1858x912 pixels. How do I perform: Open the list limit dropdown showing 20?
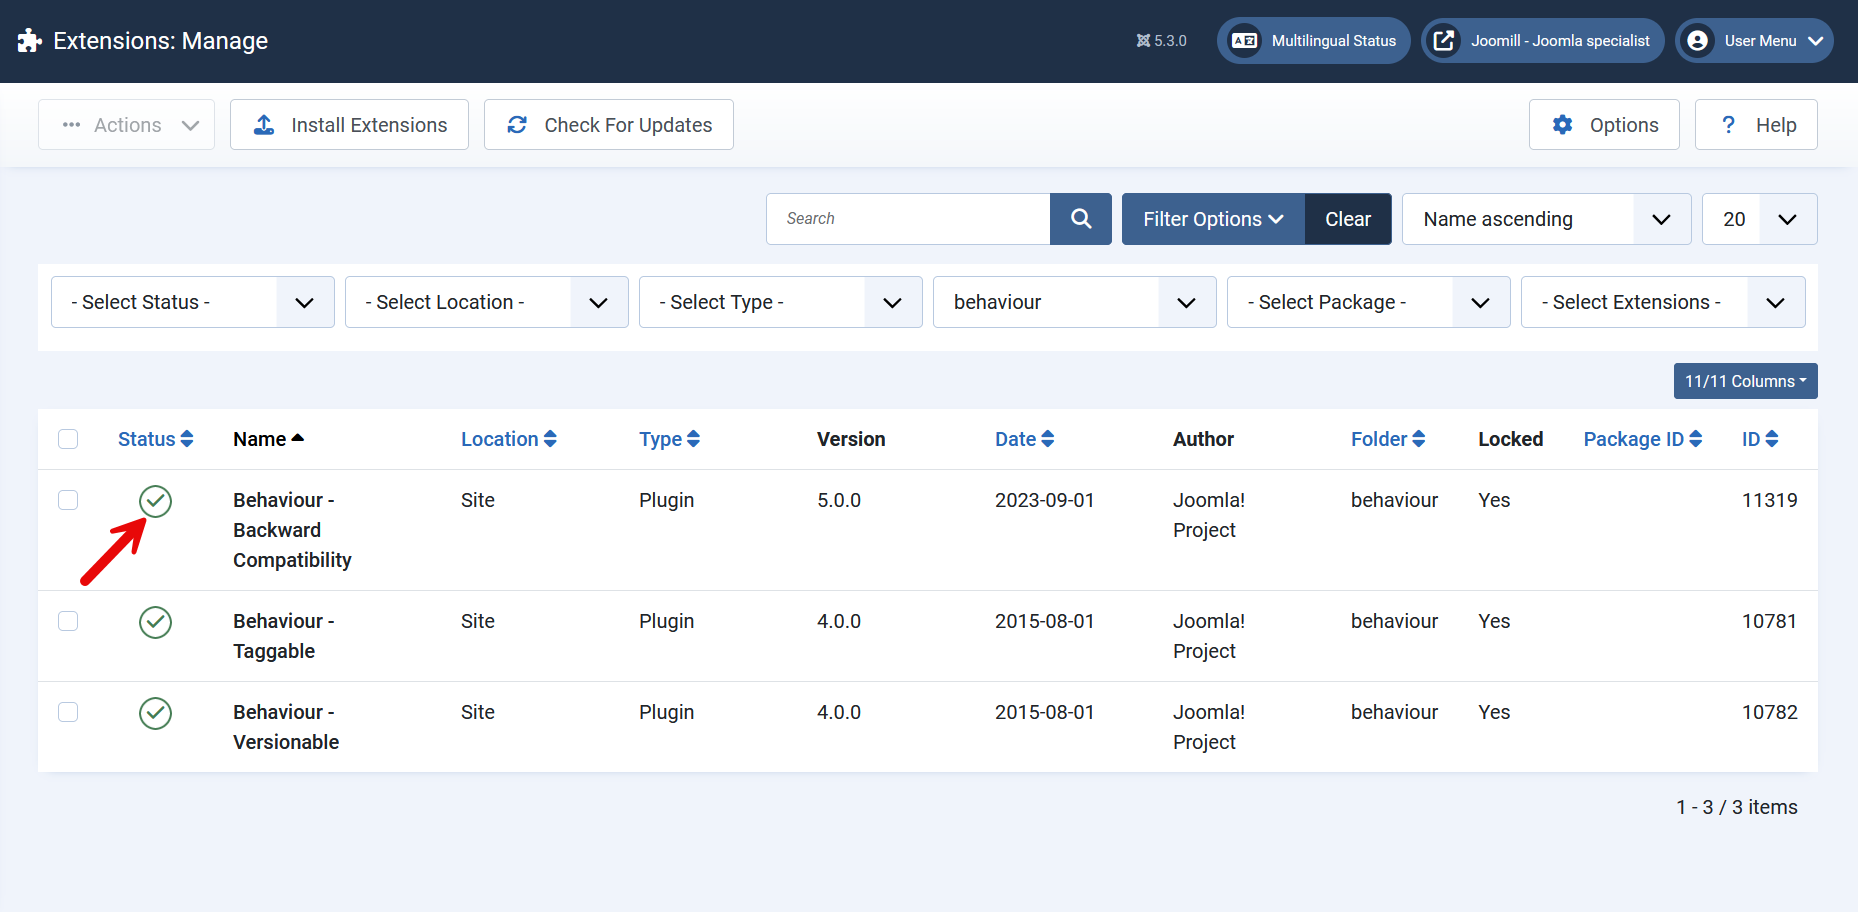tap(1759, 218)
